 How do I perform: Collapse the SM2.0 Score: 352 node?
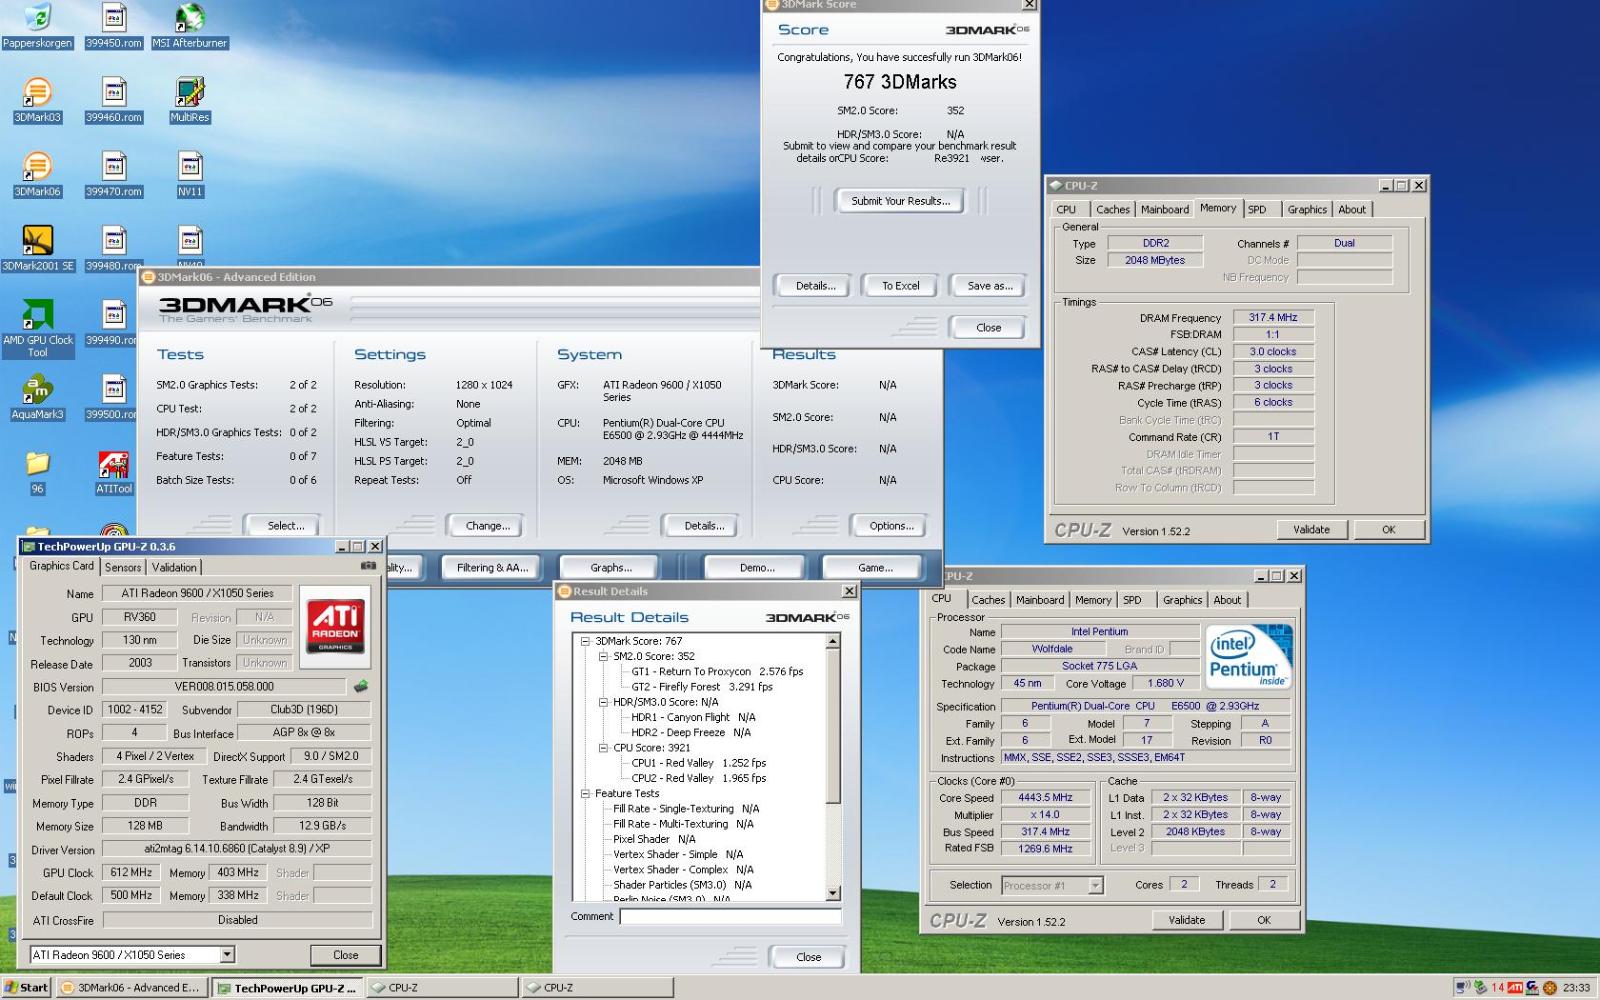604,657
